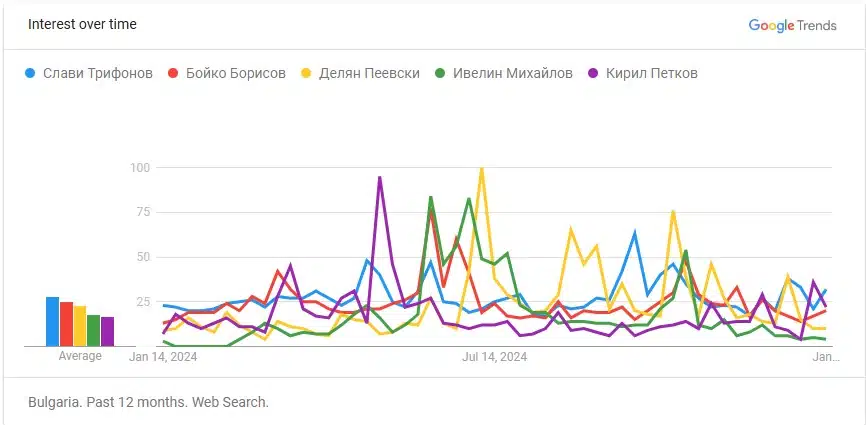866x425 pixels.
Task: Click the red average bar
Action: coord(66,324)
